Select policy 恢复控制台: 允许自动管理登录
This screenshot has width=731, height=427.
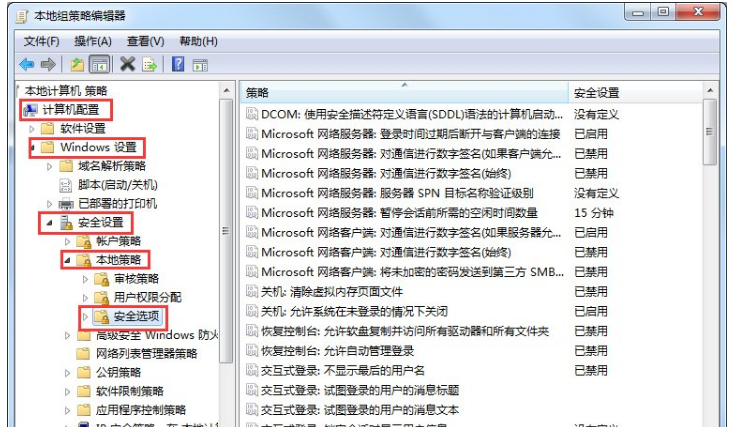(x=338, y=351)
